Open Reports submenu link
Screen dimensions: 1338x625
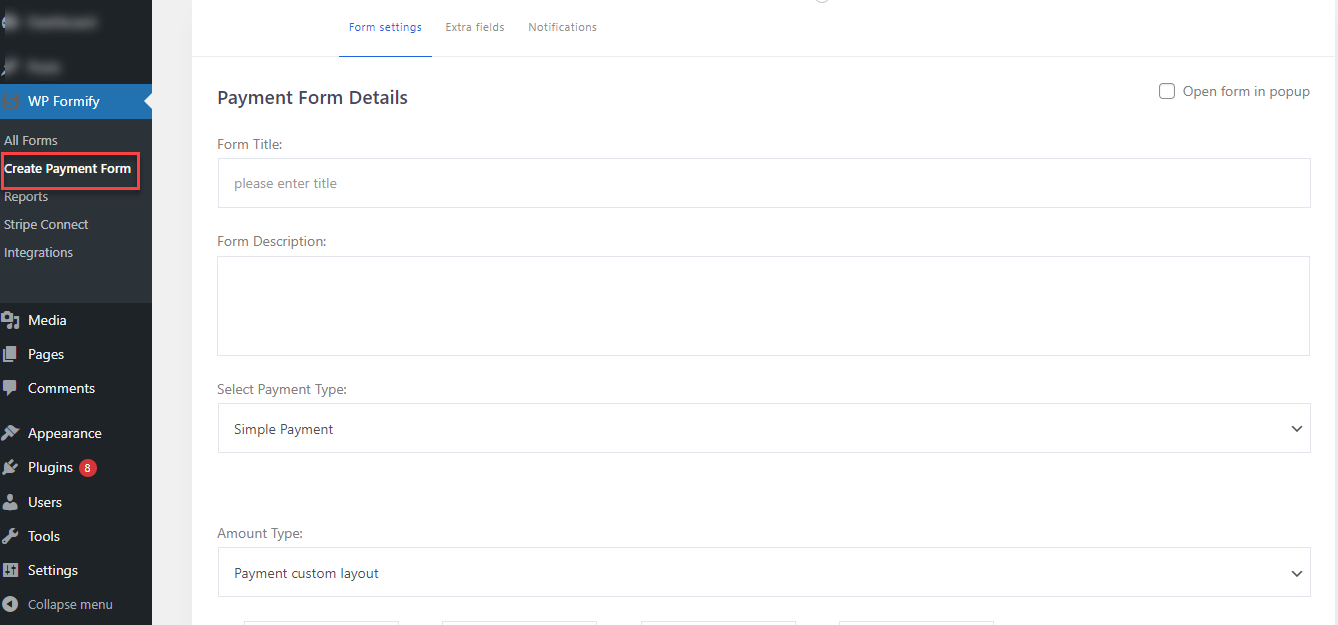[26, 196]
